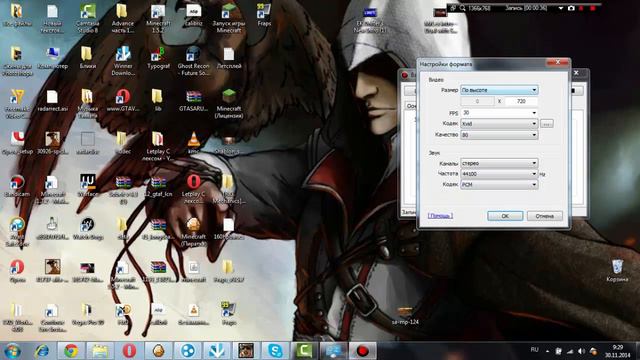Select the Winner Downloader desktop icon
The width and height of the screenshot is (640, 360).
point(123,61)
